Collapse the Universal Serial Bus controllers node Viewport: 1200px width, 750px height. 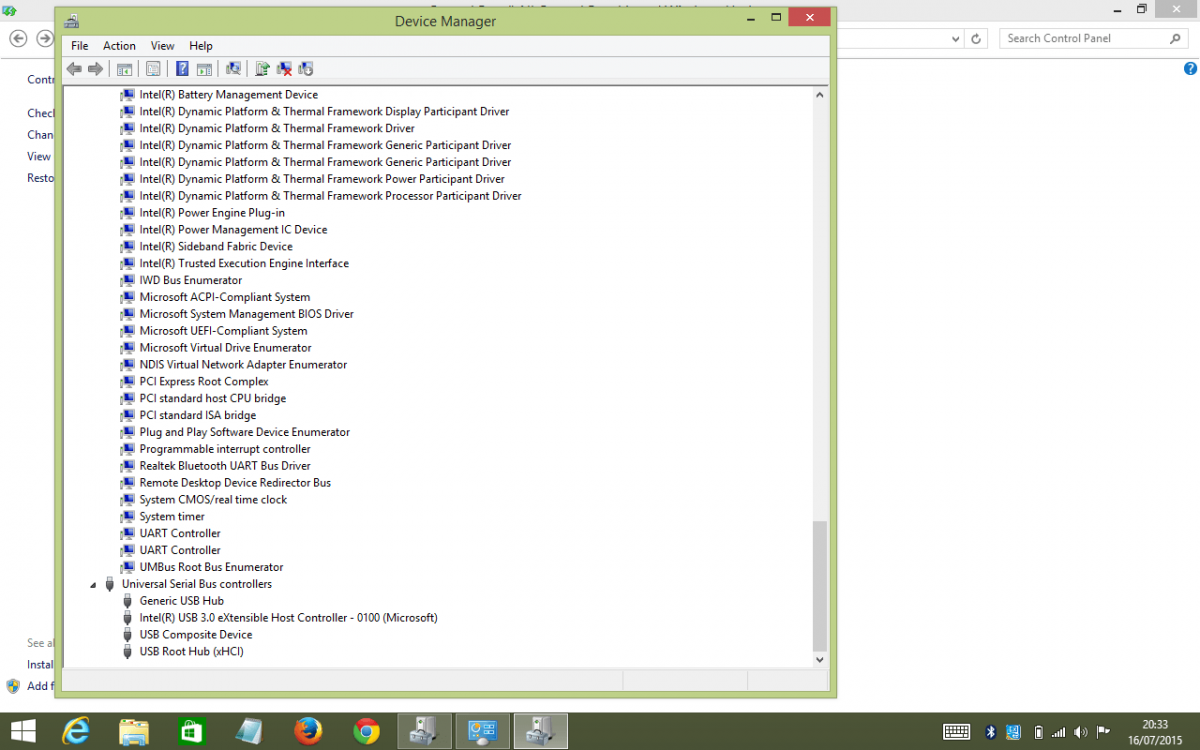(94, 584)
